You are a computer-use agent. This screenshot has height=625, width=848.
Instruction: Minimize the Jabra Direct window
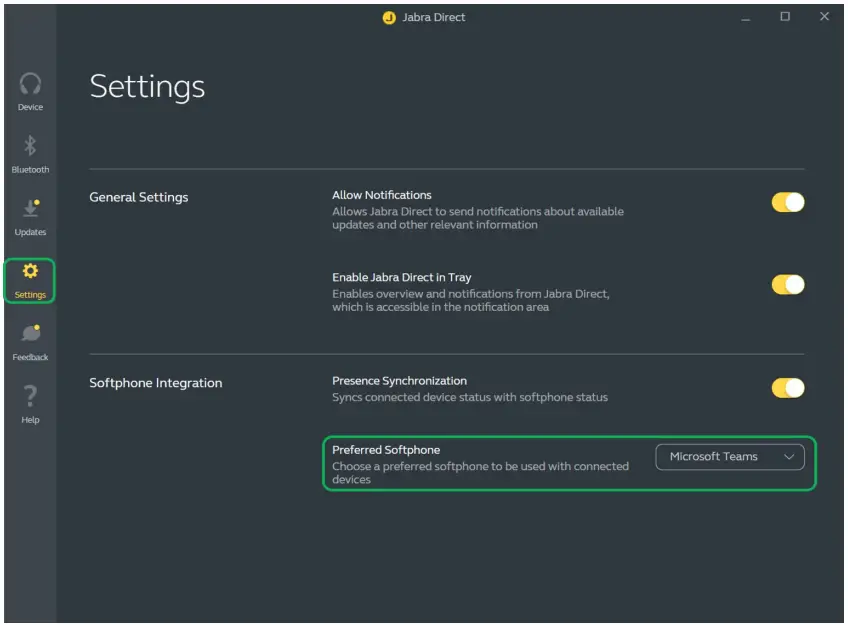[x=746, y=17]
